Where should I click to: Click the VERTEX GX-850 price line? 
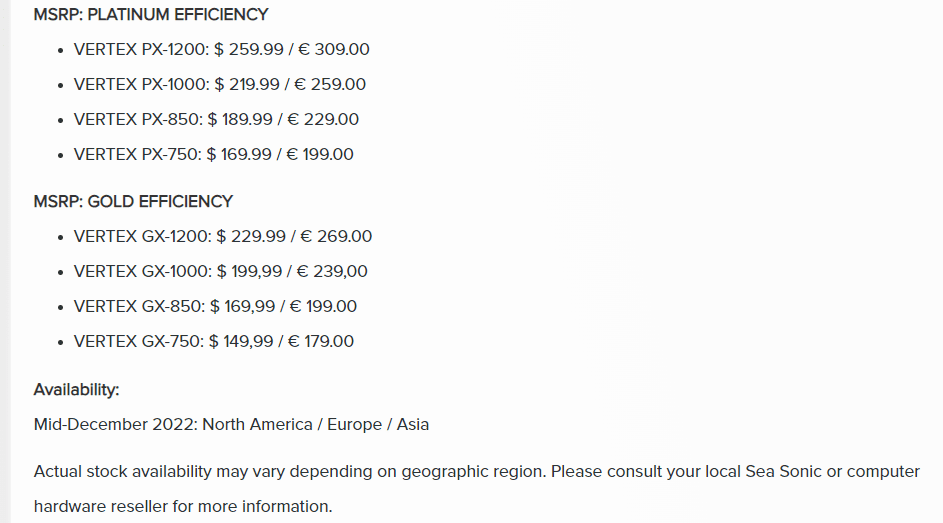click(215, 306)
